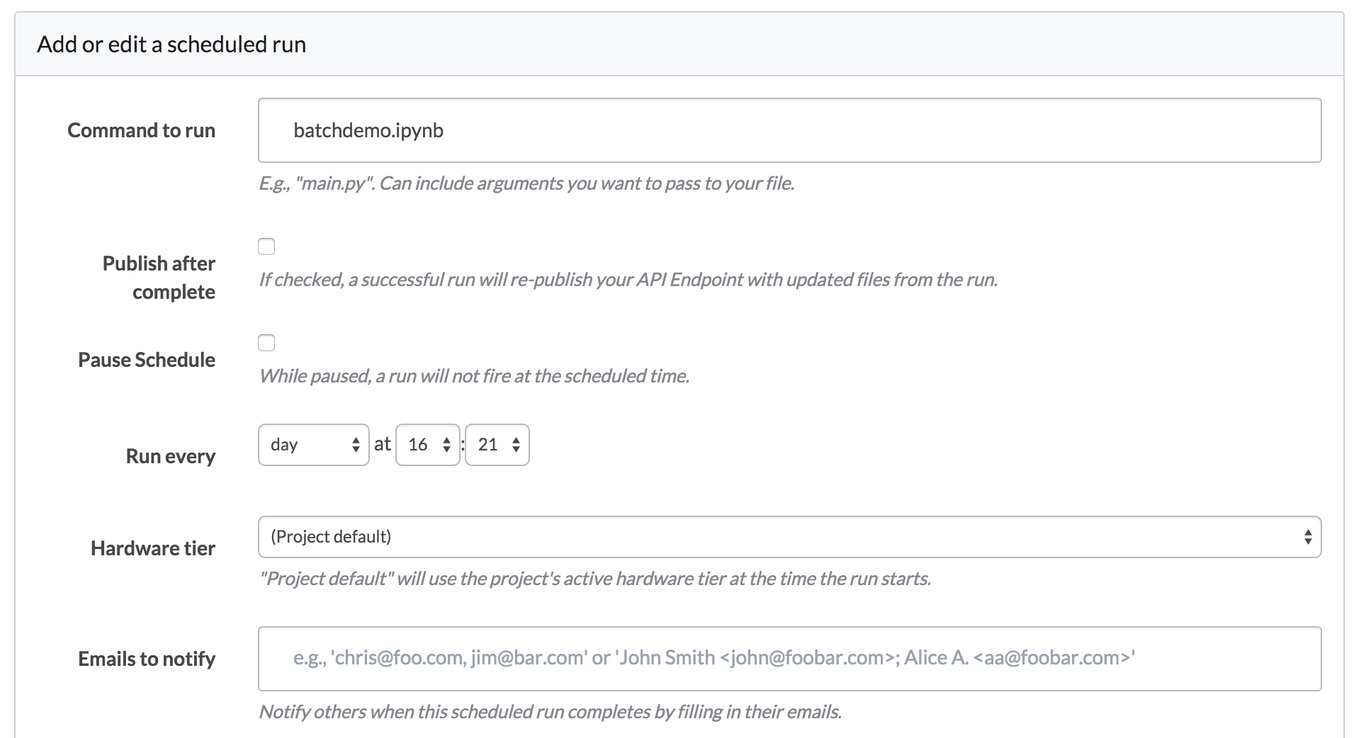Select the 'Command to run' input containing batchdemo.ipynb

[x=789, y=130]
